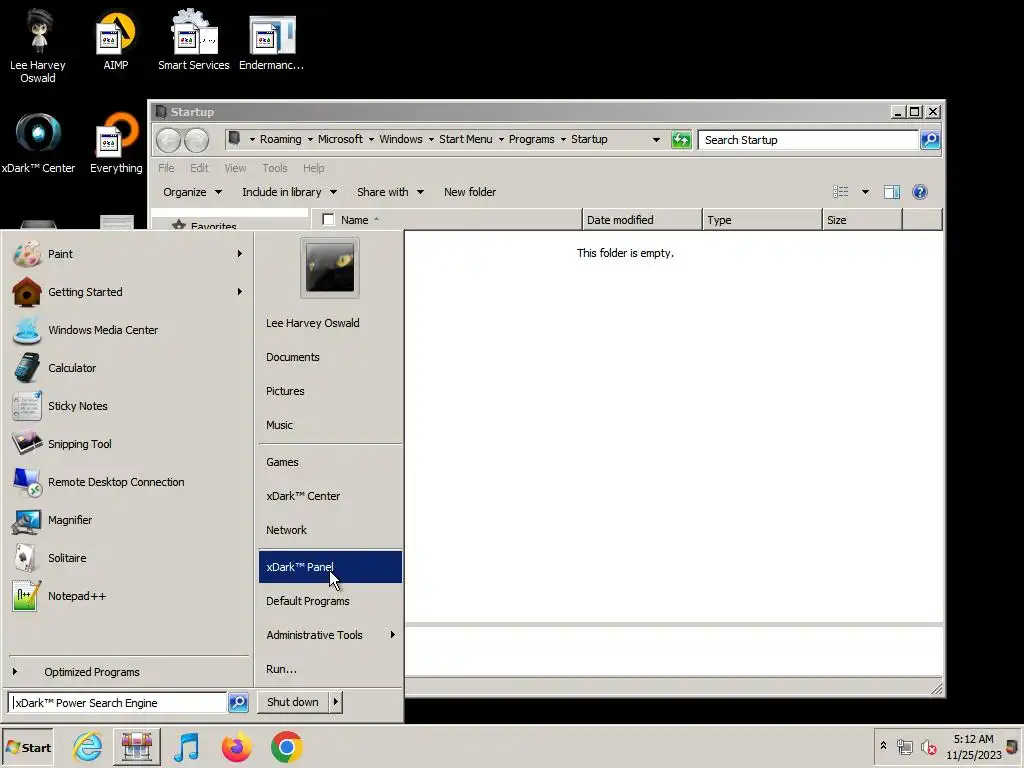Click Start menu search magnifier button
Viewport: 1024px width, 768px height.
pos(238,703)
